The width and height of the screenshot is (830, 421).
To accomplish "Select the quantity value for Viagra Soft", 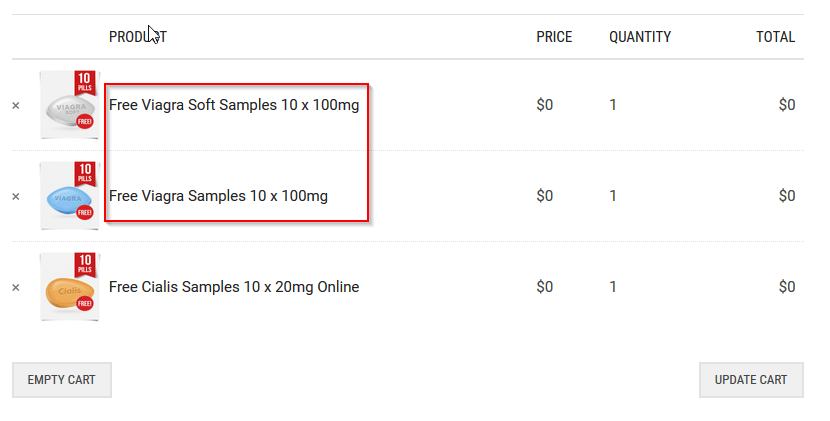I will click(x=613, y=105).
